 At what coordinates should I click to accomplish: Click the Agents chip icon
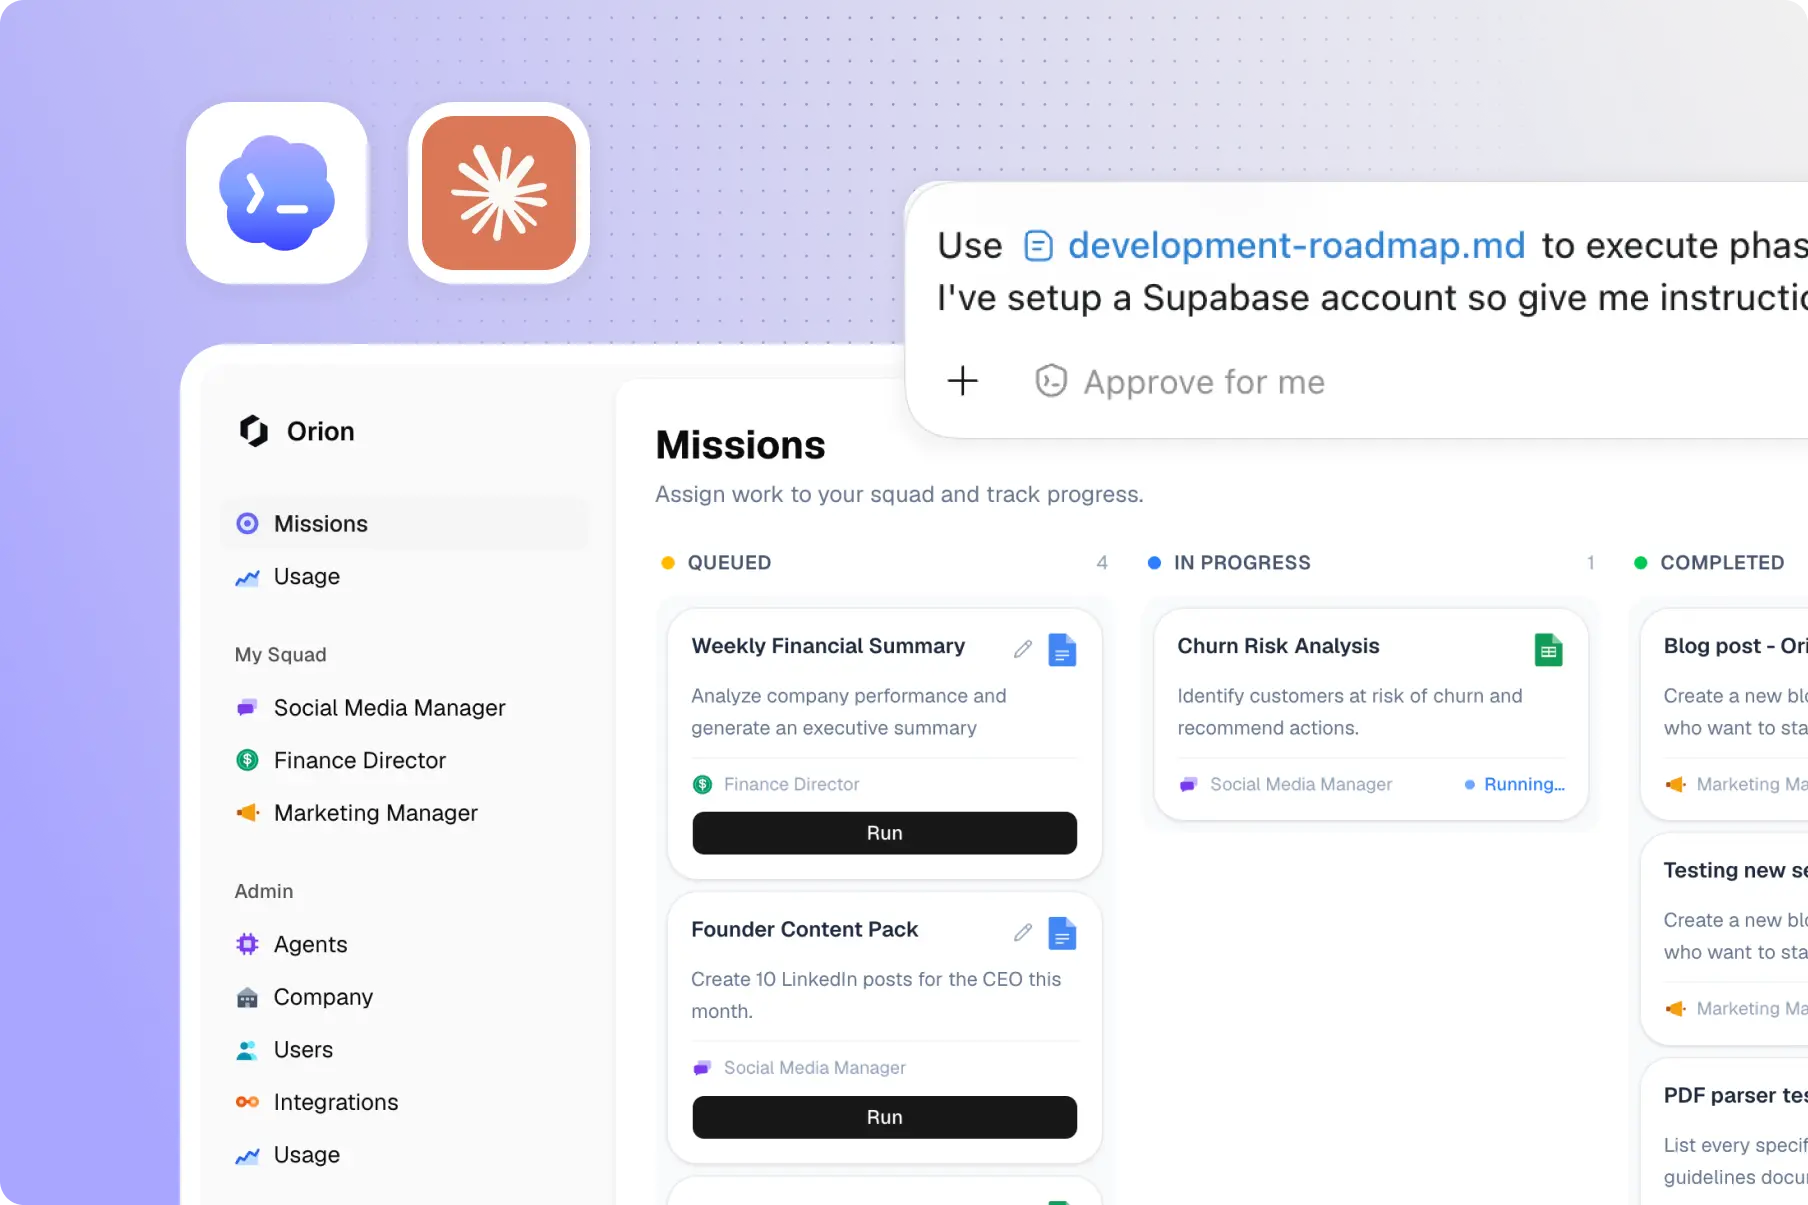(x=247, y=944)
